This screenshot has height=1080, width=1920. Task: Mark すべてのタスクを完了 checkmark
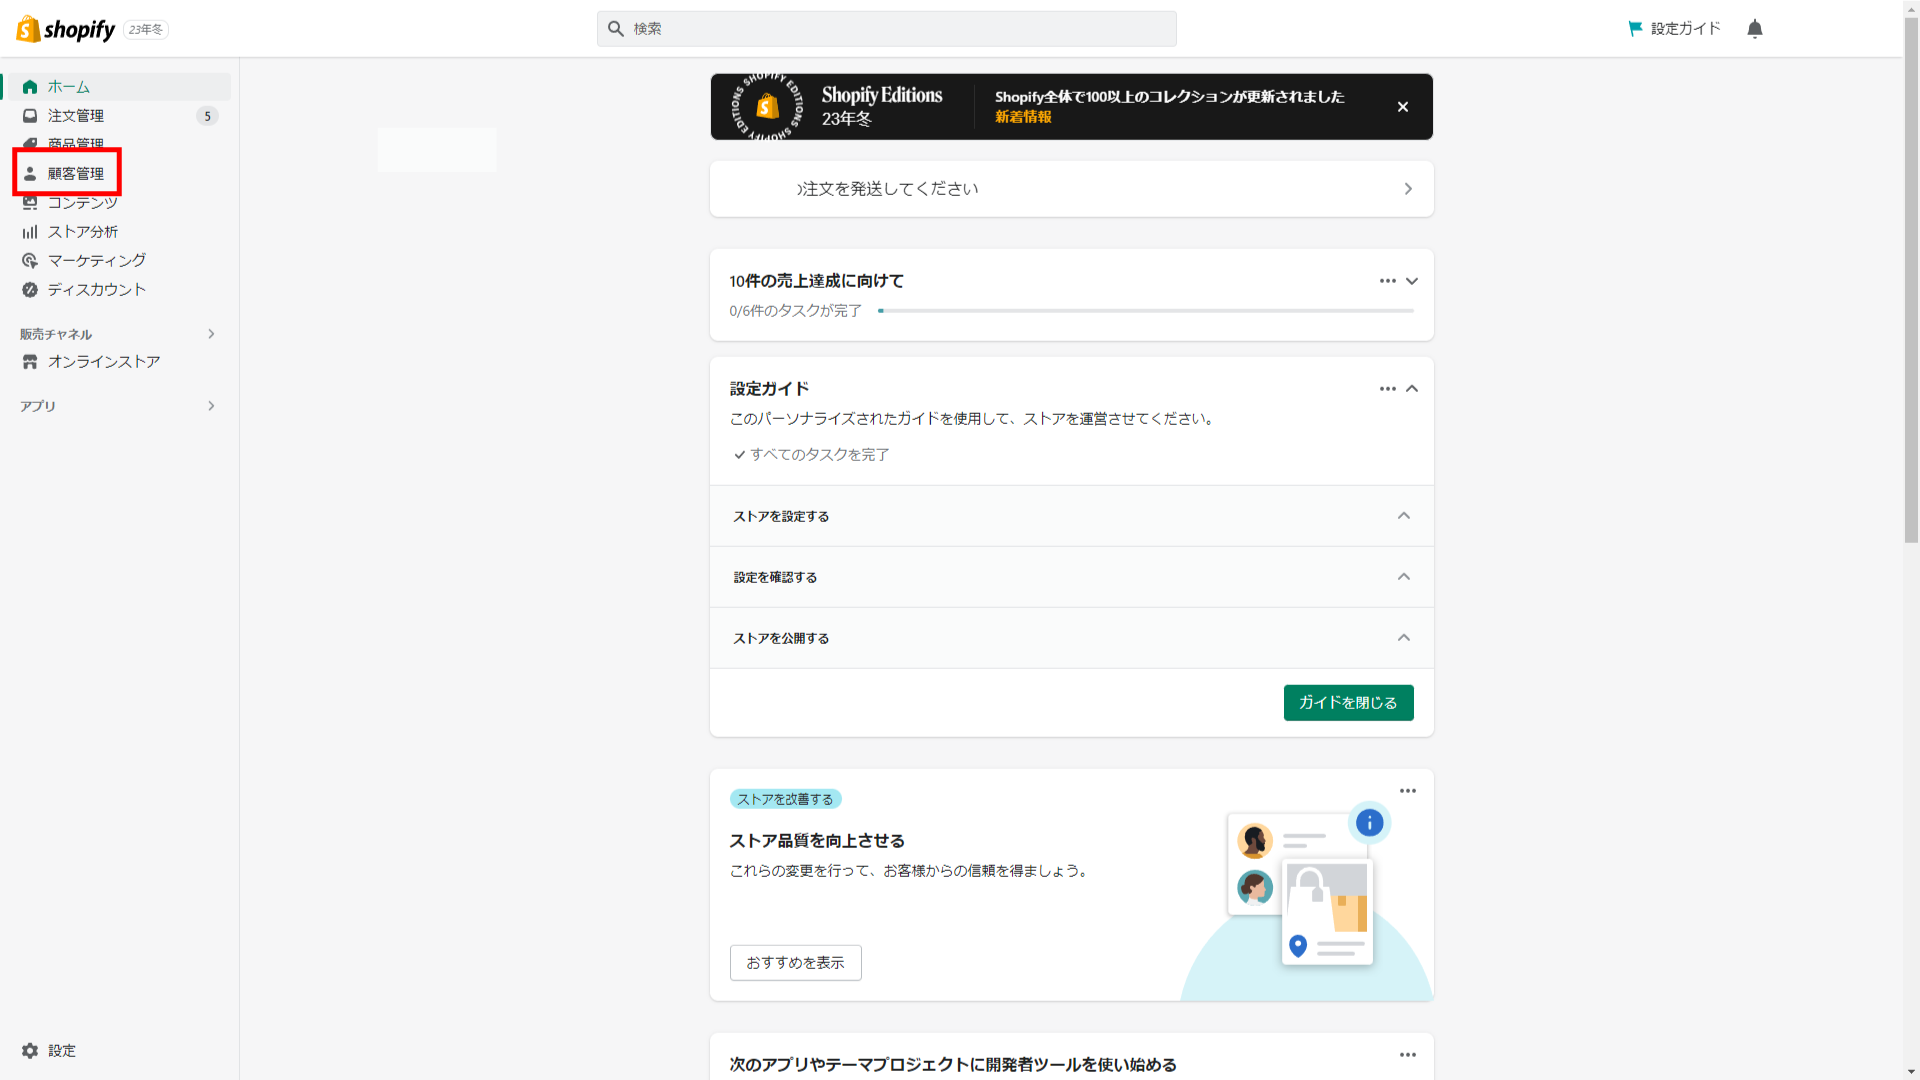[x=740, y=455]
